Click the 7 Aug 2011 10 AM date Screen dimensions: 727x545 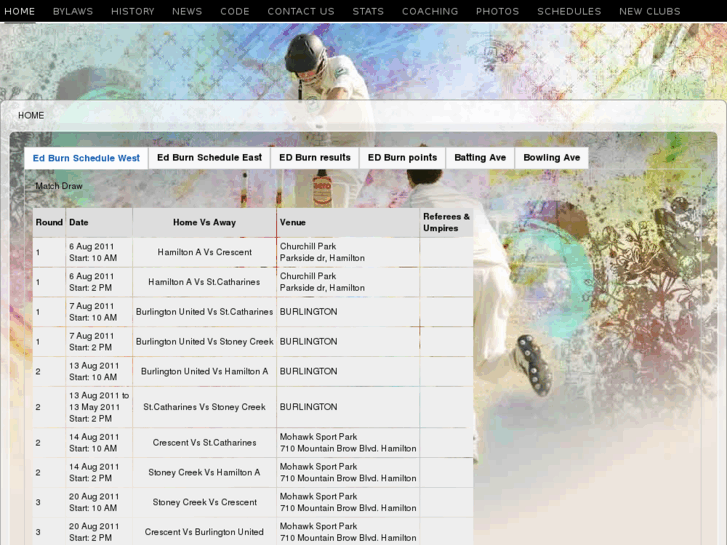point(93,312)
